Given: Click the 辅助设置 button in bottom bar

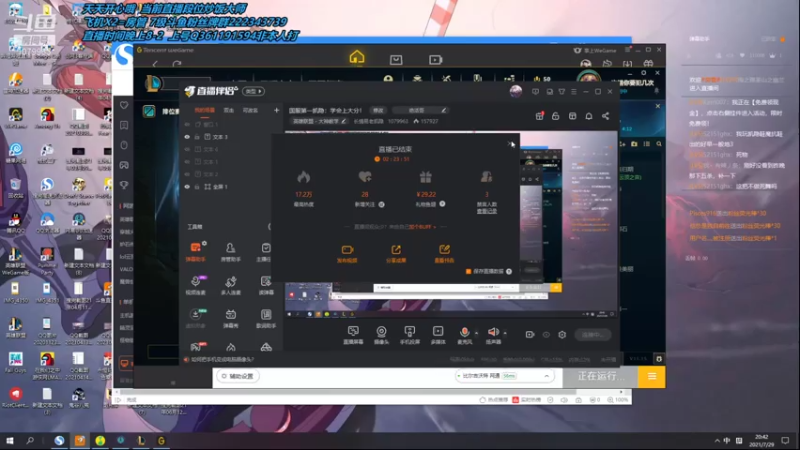Looking at the screenshot, I should [238, 376].
